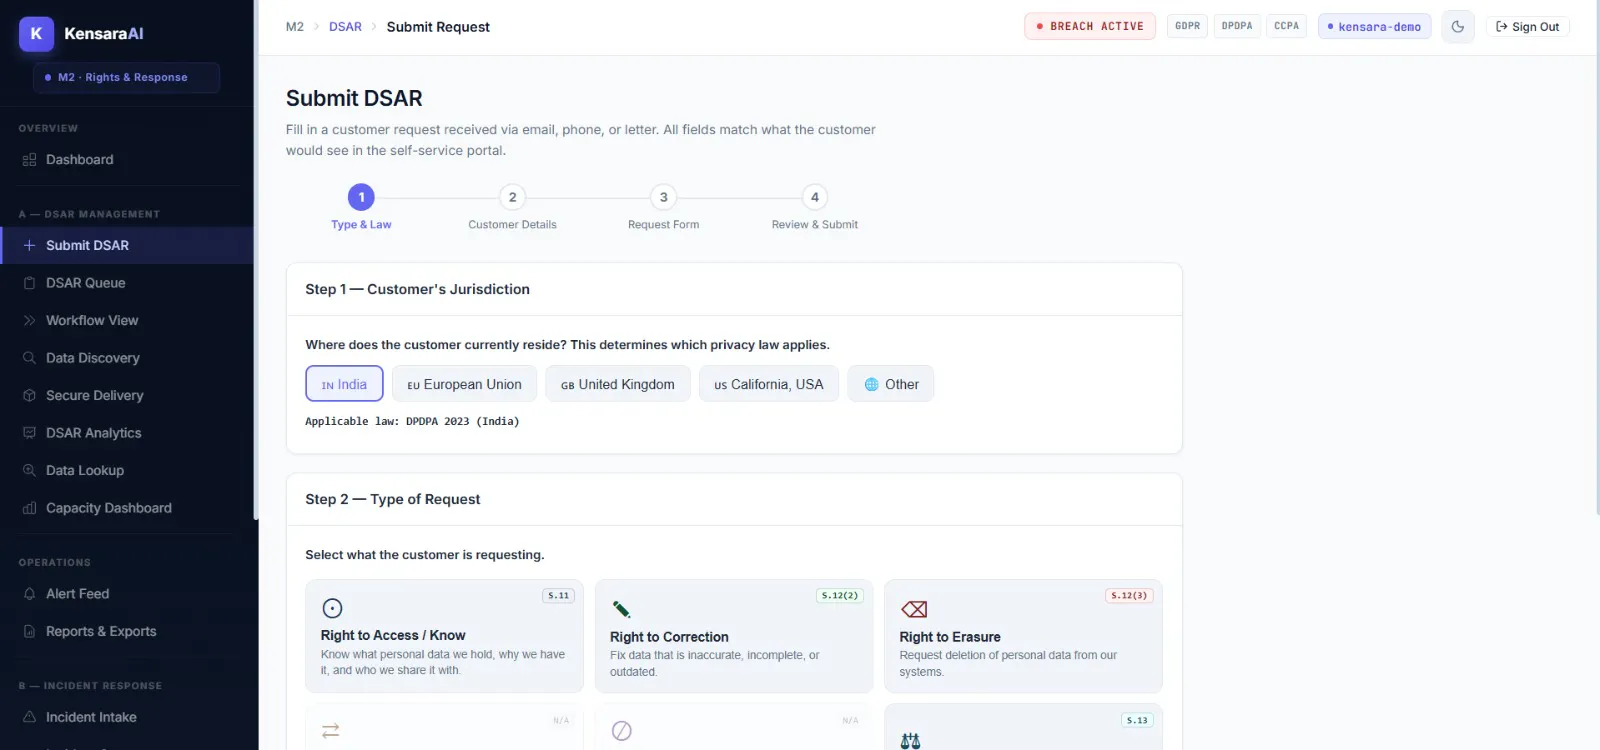
Task: Open Dashboard grid icon in sidebar
Action: (x=29, y=160)
